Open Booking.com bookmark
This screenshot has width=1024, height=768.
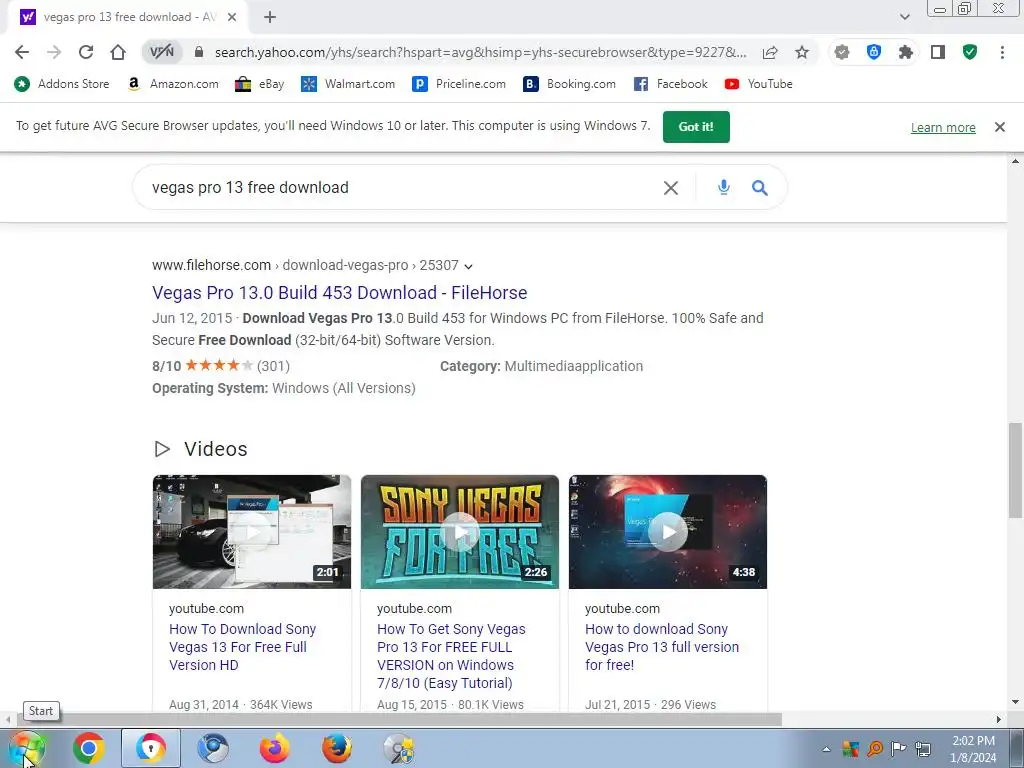569,84
